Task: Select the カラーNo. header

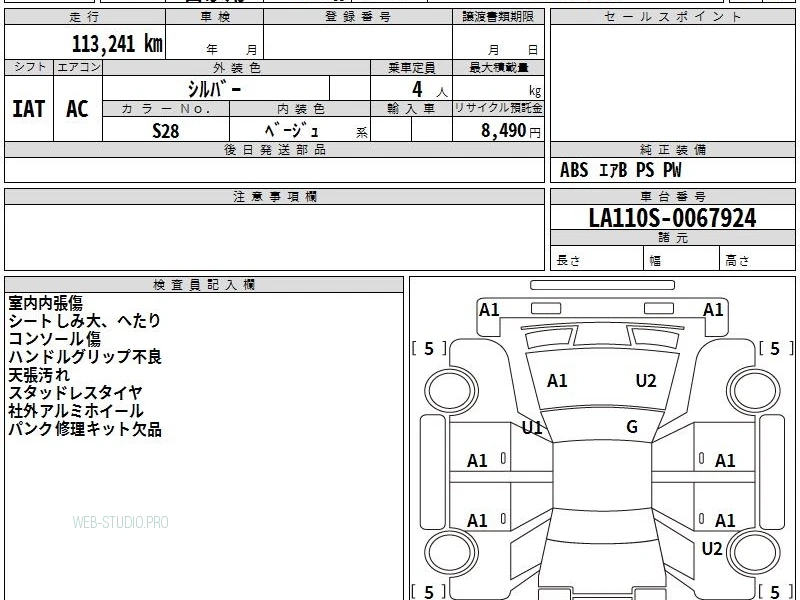Action: pos(166,109)
